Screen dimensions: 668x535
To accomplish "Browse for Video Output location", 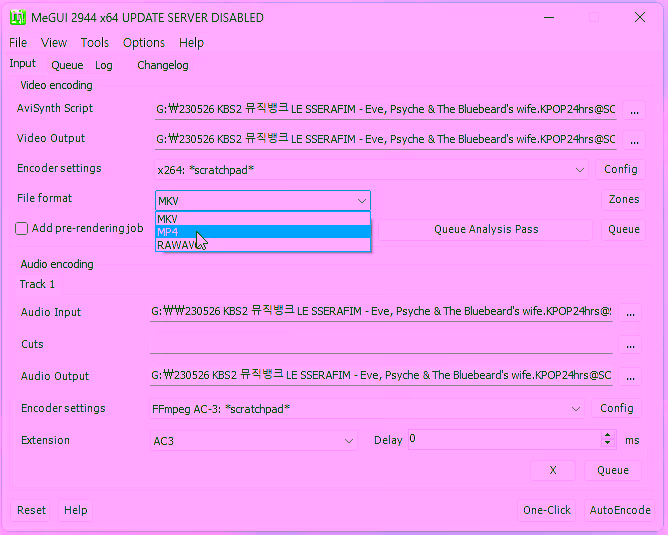I will [x=634, y=140].
